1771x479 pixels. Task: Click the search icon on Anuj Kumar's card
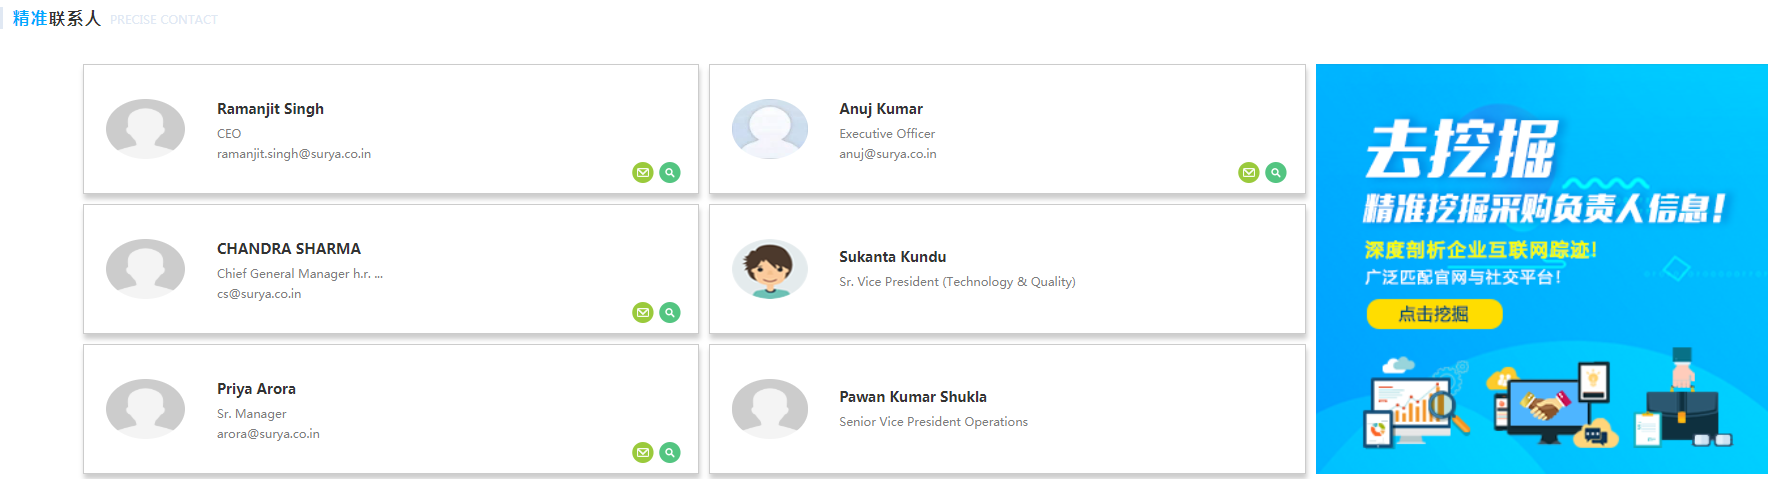point(1276,173)
